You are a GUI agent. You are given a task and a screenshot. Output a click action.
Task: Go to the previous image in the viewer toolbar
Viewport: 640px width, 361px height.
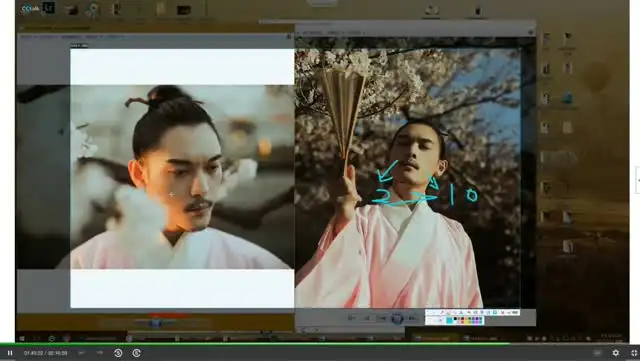tap(383, 318)
